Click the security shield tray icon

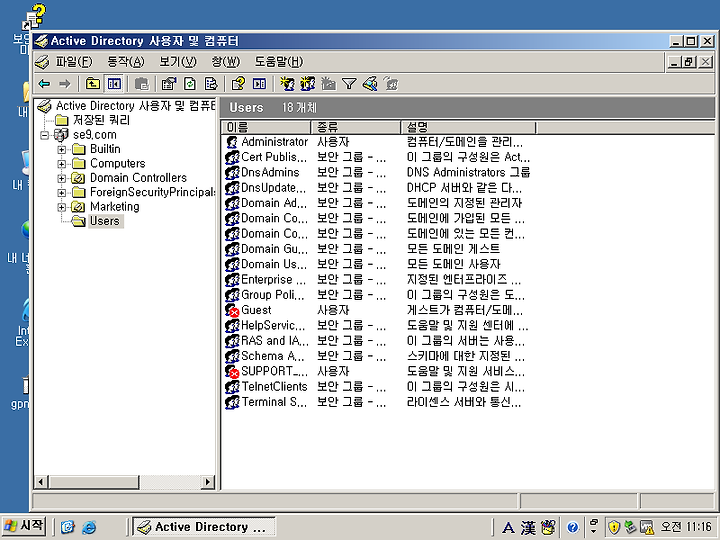pos(614,527)
